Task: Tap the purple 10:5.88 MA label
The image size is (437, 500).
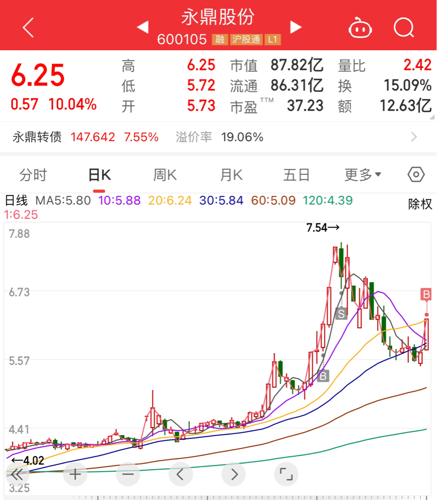Action: tap(119, 201)
